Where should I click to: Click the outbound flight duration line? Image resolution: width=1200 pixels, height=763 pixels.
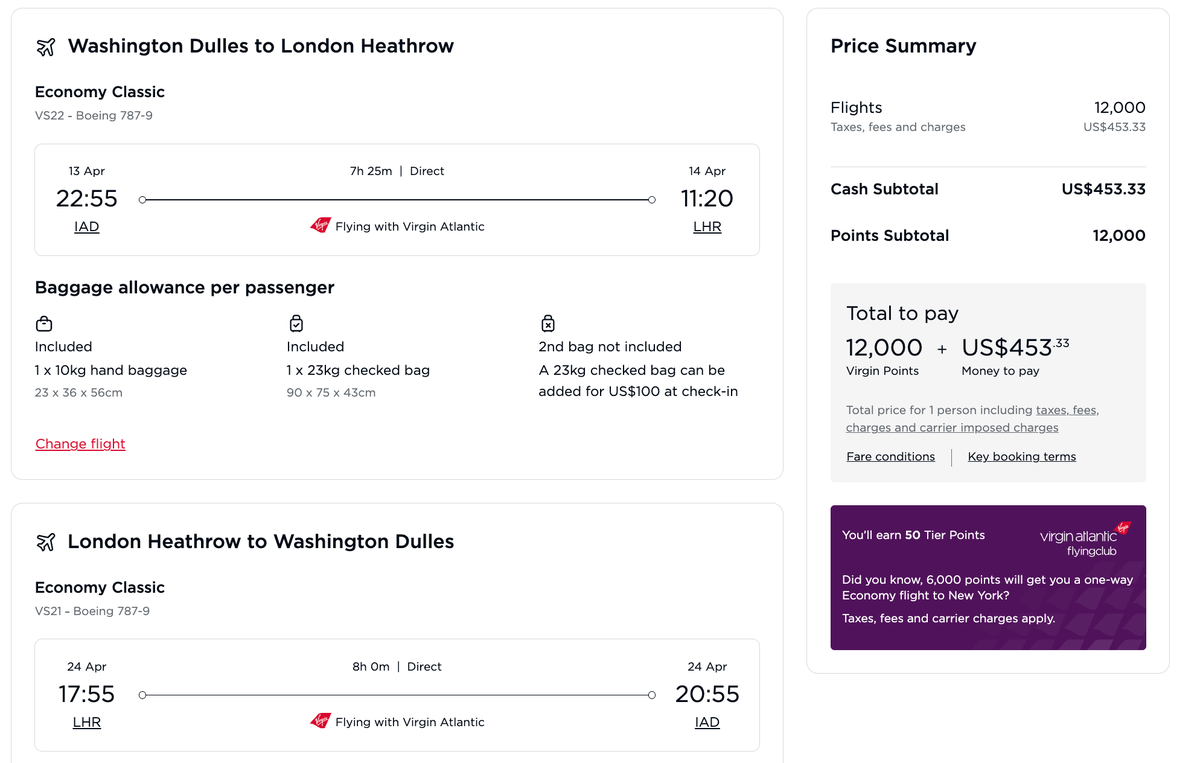[x=397, y=200]
